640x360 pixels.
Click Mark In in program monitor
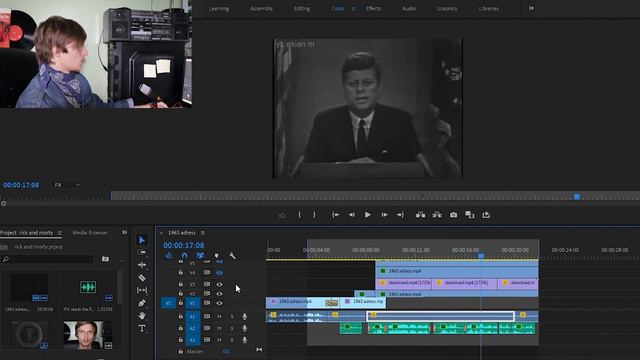pyautogui.click(x=300, y=215)
